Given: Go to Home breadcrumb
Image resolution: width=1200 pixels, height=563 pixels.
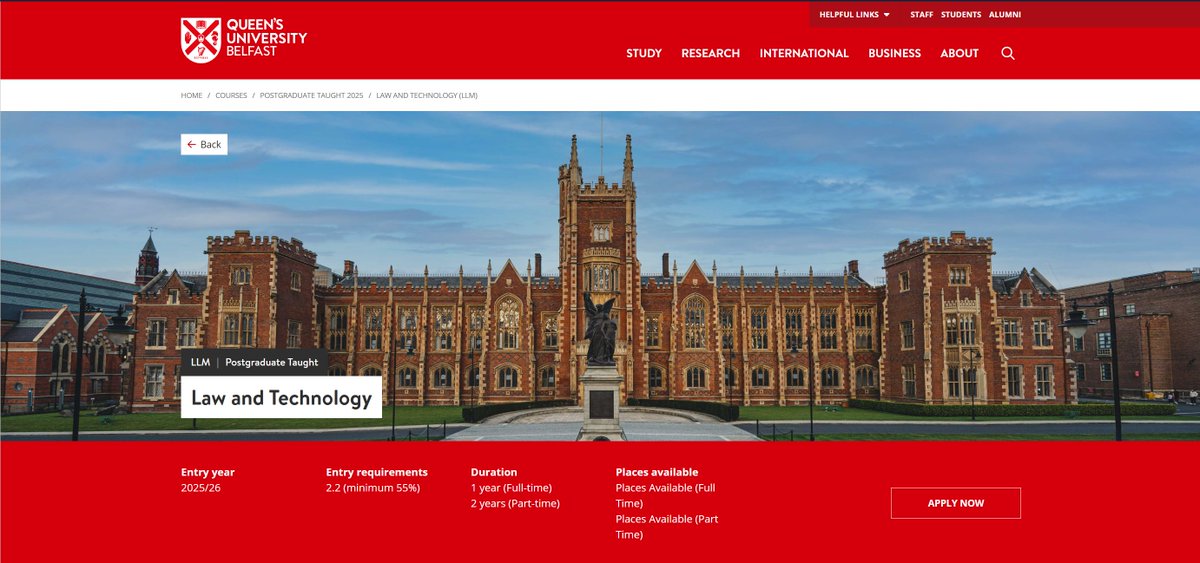Looking at the screenshot, I should click(192, 95).
